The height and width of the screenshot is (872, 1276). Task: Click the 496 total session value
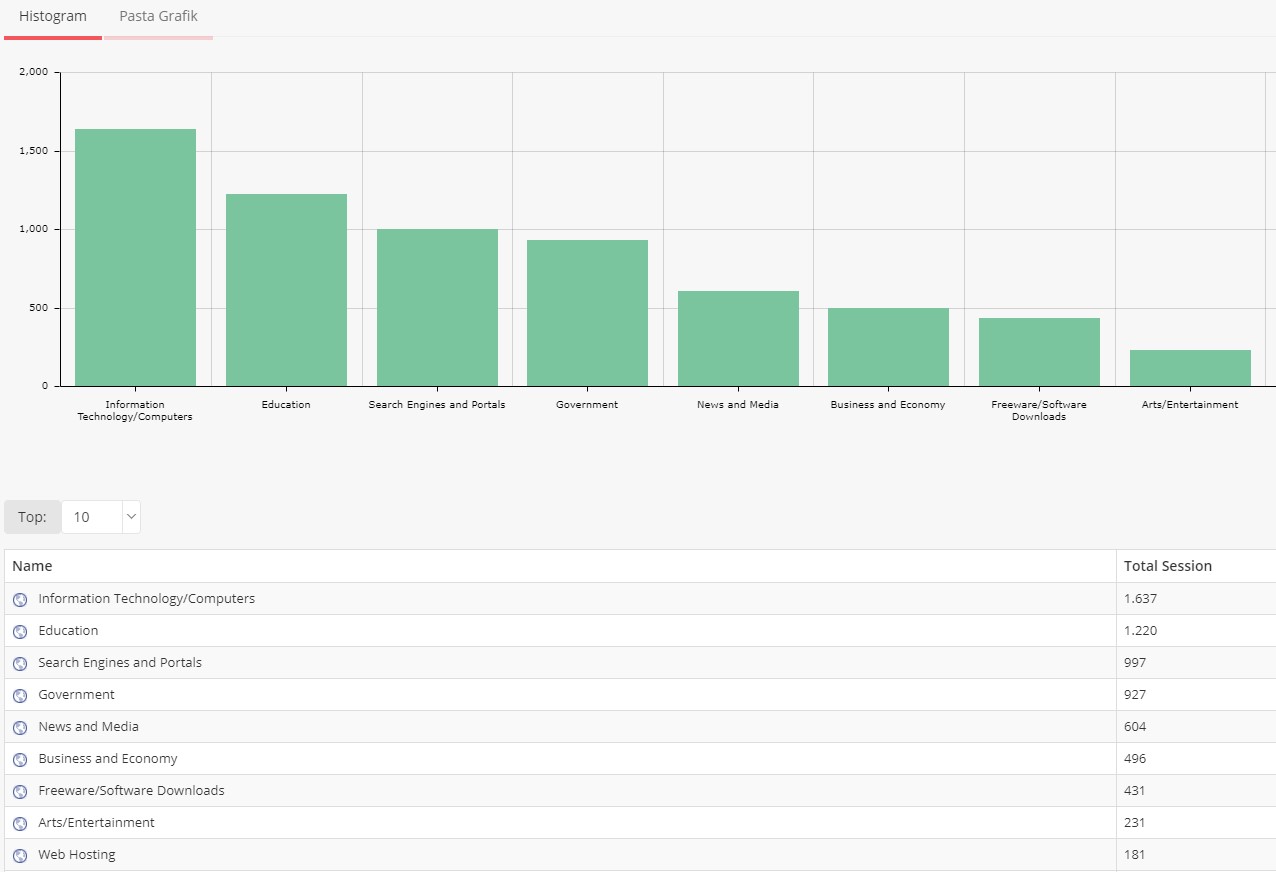click(x=1135, y=759)
